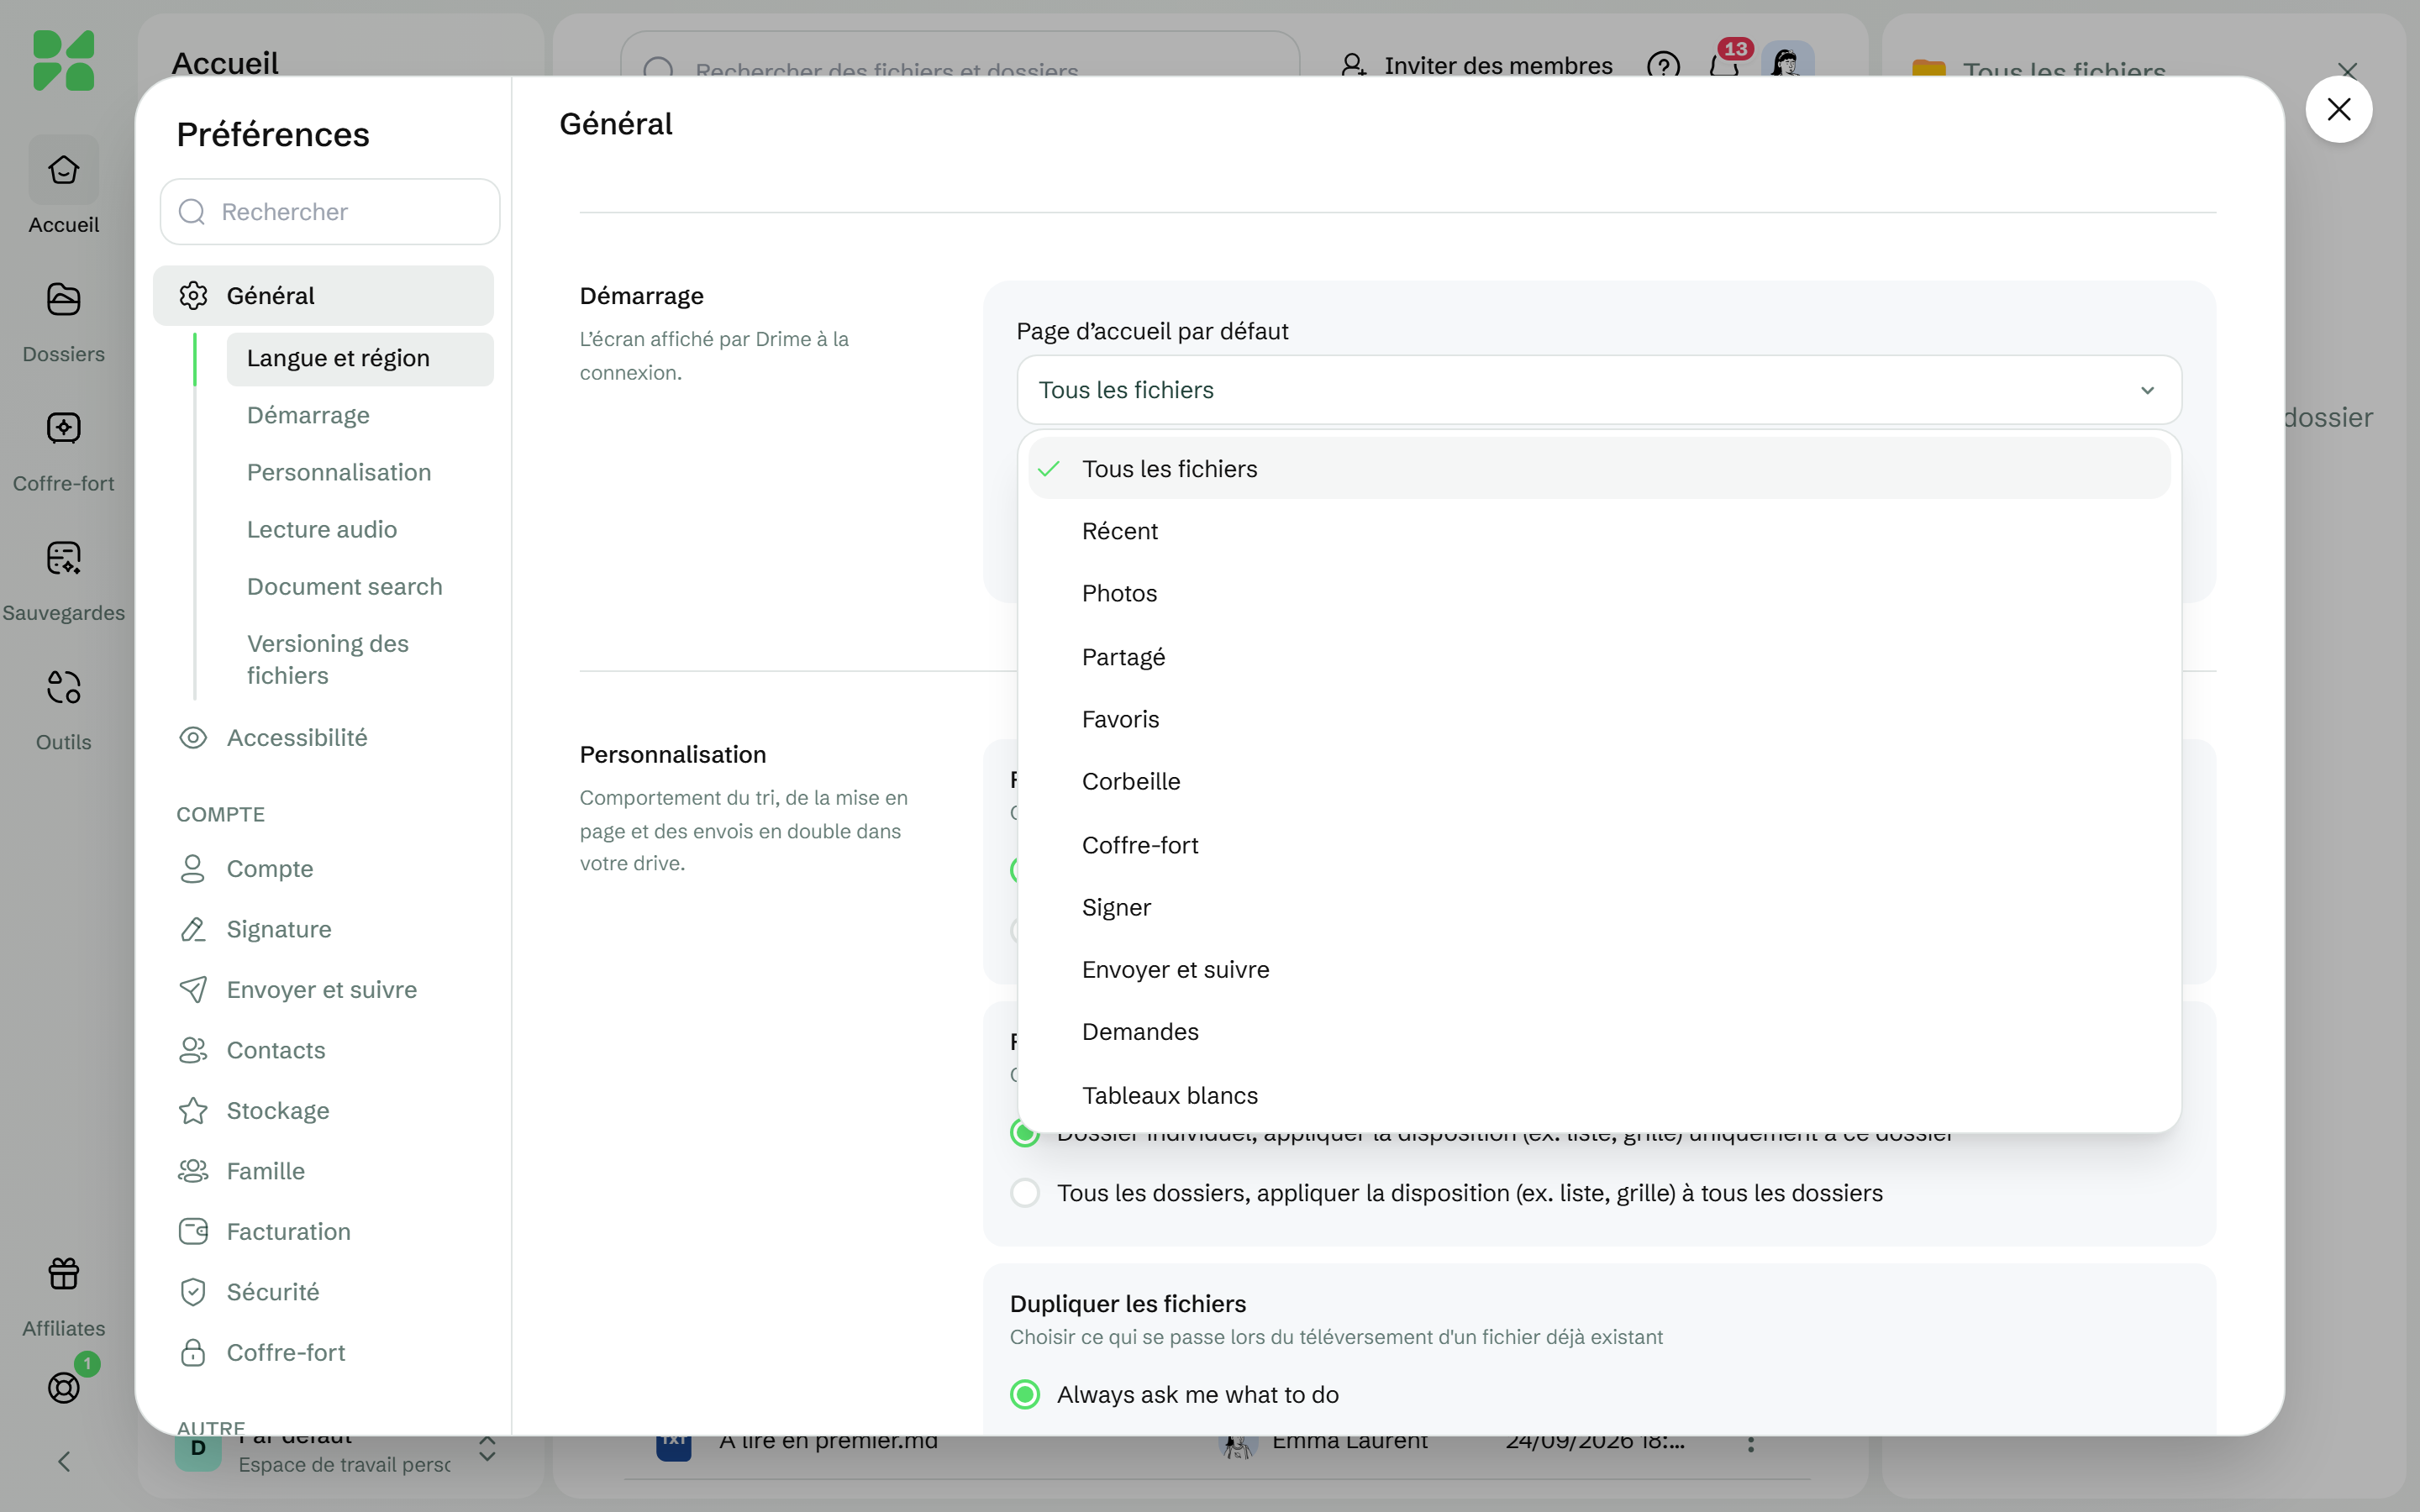Image resolution: width=2420 pixels, height=1512 pixels.
Task: Click Inviter des membres
Action: tap(1476, 66)
